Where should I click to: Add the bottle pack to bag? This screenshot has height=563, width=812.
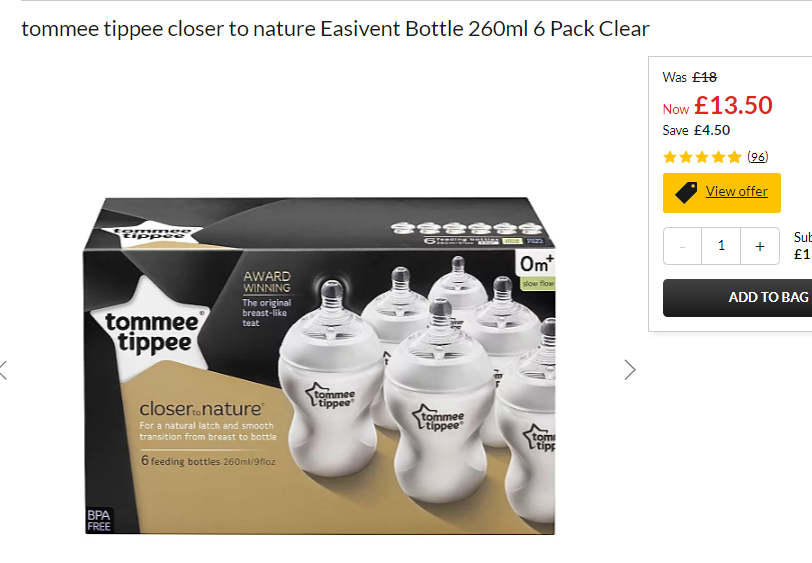click(x=737, y=298)
